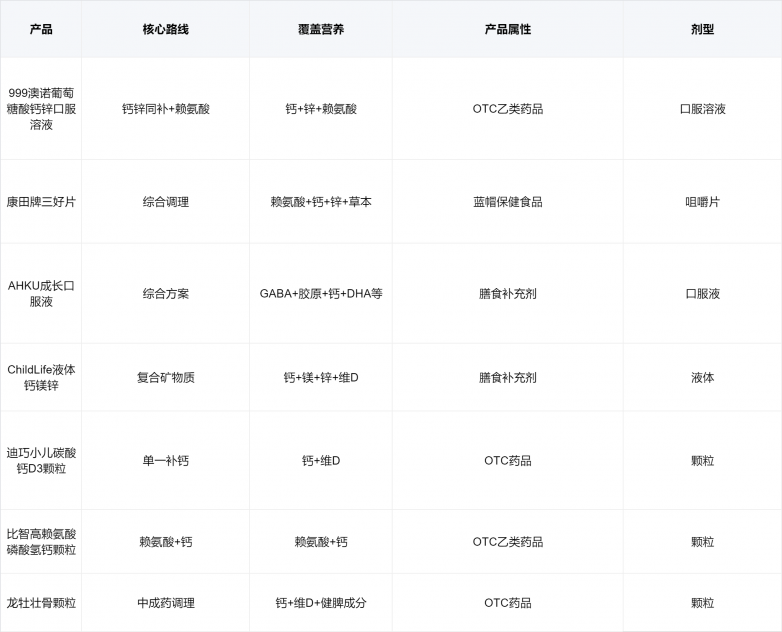This screenshot has width=782, height=632.
Task: Select the 钙锌同补+赖氨酸 cell
Action: [166, 109]
